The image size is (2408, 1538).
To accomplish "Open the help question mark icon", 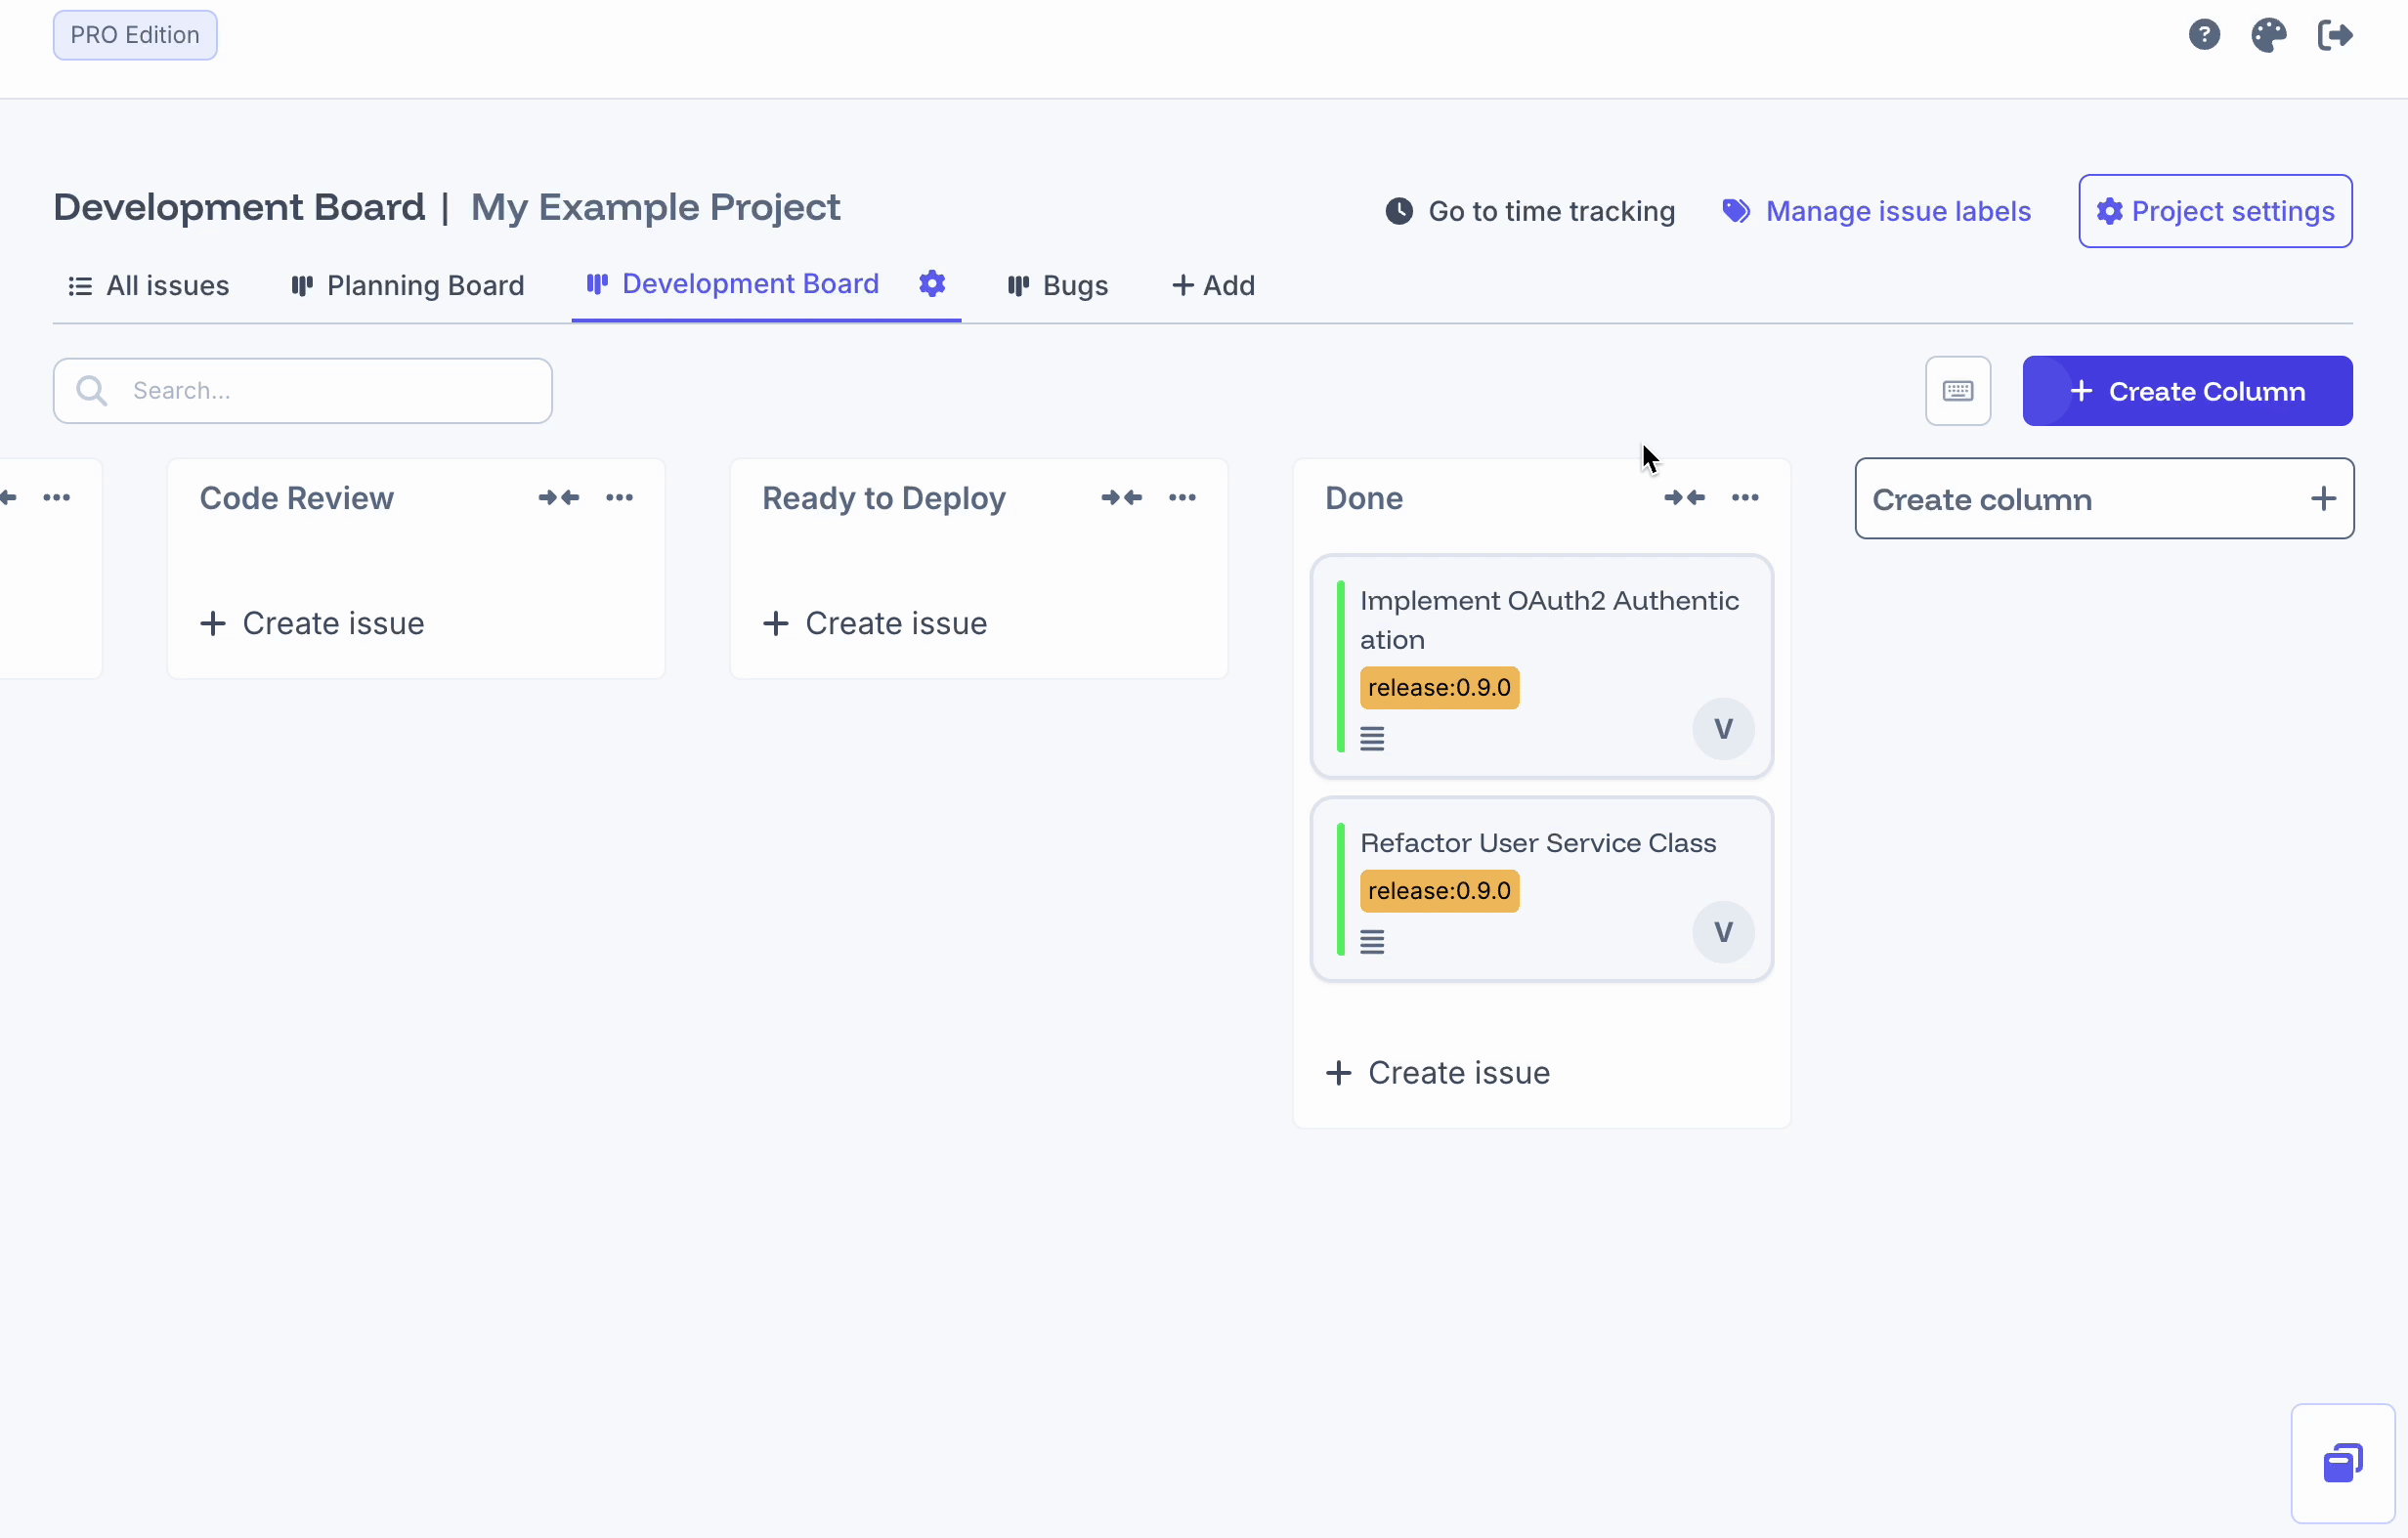I will 2203,35.
